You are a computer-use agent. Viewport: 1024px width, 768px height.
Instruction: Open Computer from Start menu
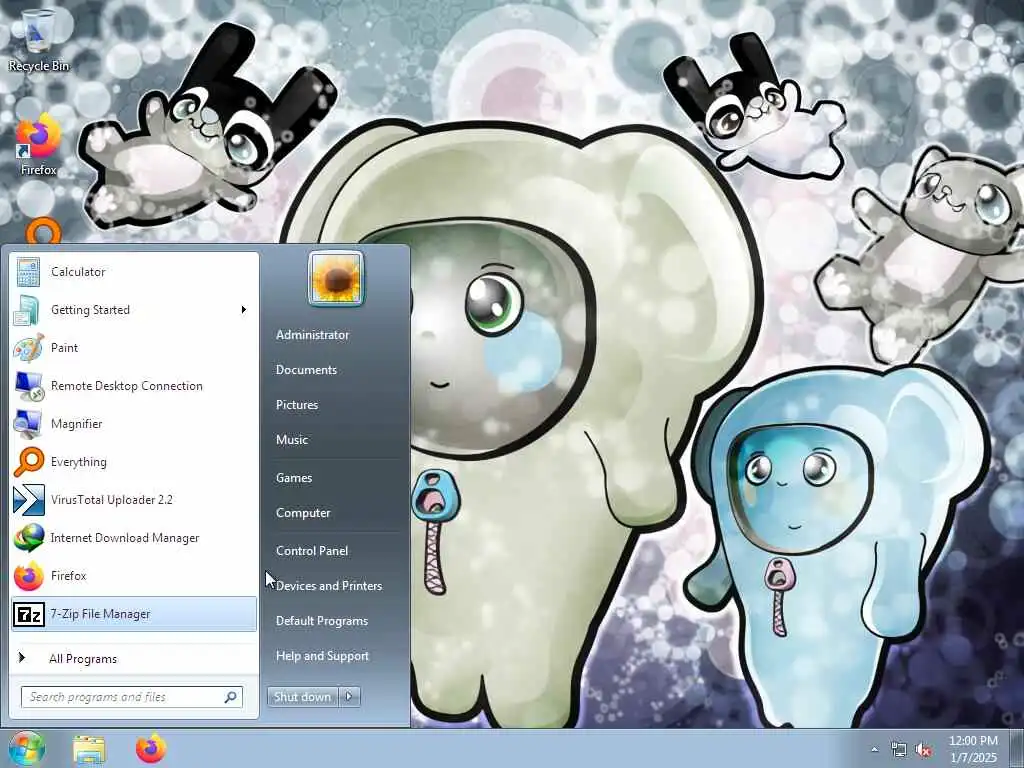pyautogui.click(x=303, y=513)
